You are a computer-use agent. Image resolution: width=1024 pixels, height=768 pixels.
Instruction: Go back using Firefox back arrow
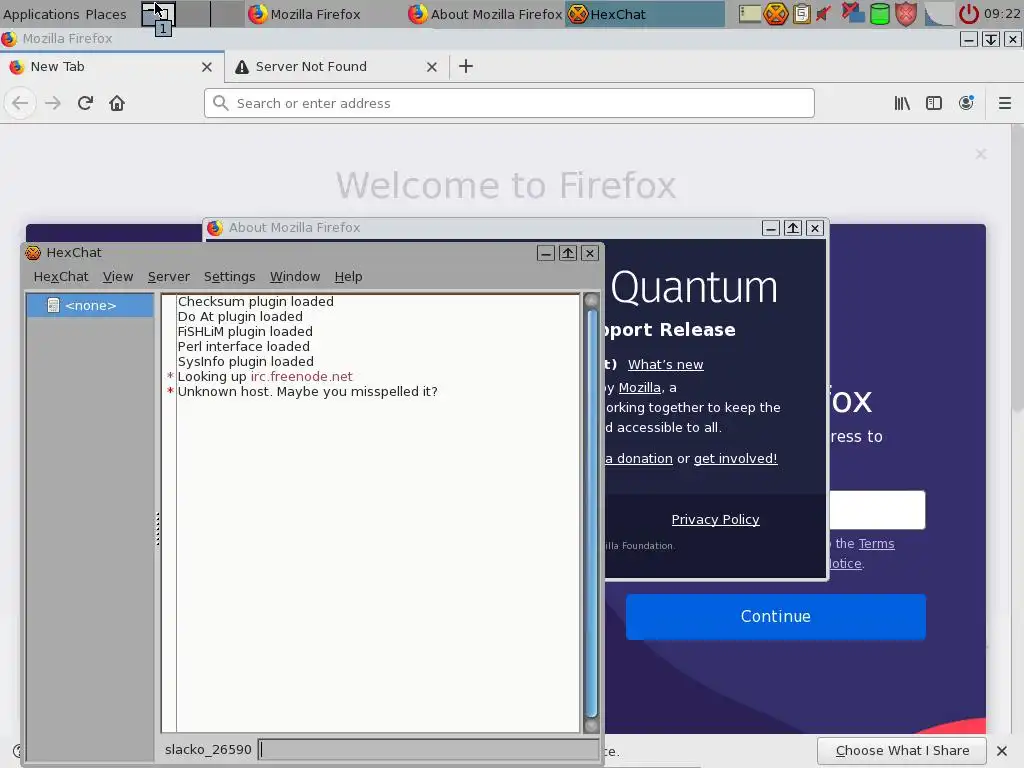coord(20,103)
